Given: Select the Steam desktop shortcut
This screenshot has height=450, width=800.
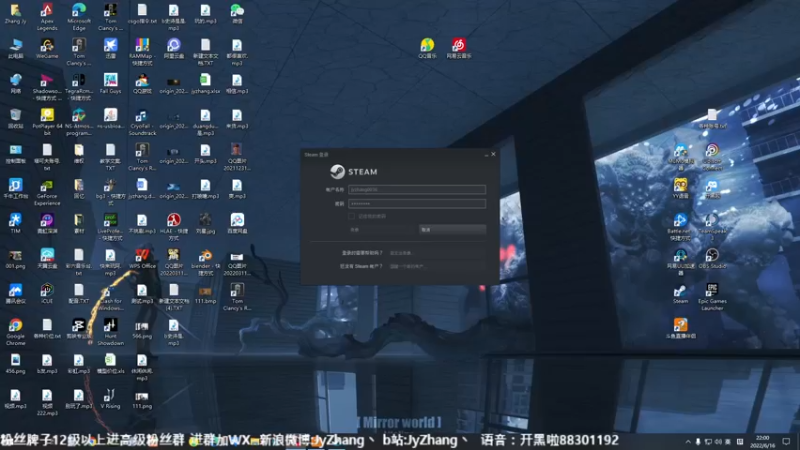Looking at the screenshot, I should 680,294.
